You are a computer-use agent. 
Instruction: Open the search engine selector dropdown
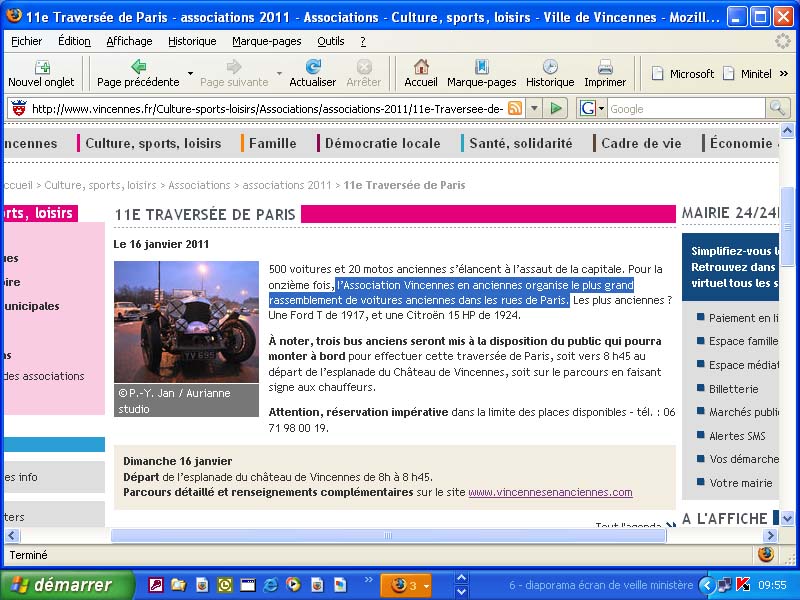592,108
